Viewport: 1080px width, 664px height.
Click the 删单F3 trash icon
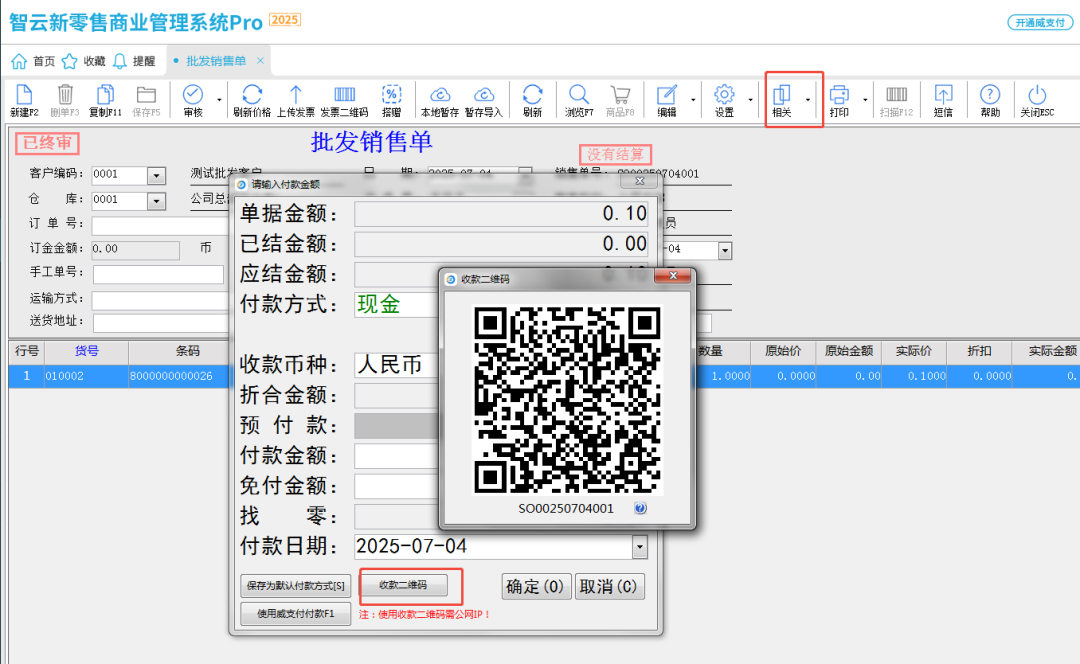click(65, 94)
